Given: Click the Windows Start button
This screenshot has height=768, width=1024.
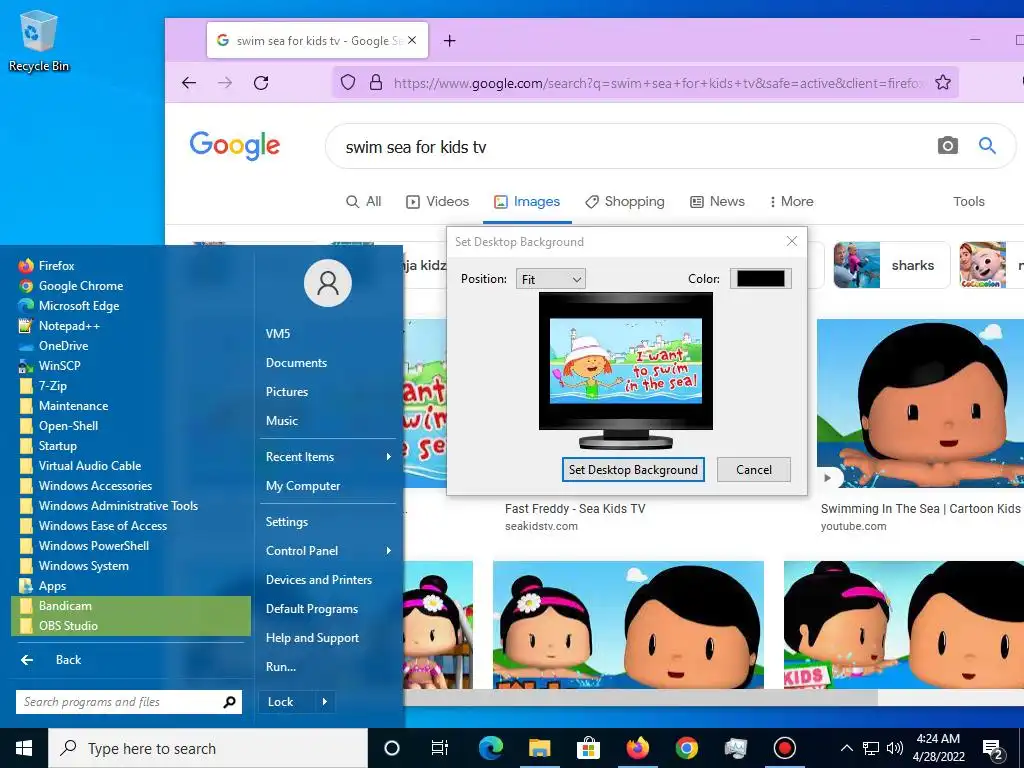Looking at the screenshot, I should 24,748.
